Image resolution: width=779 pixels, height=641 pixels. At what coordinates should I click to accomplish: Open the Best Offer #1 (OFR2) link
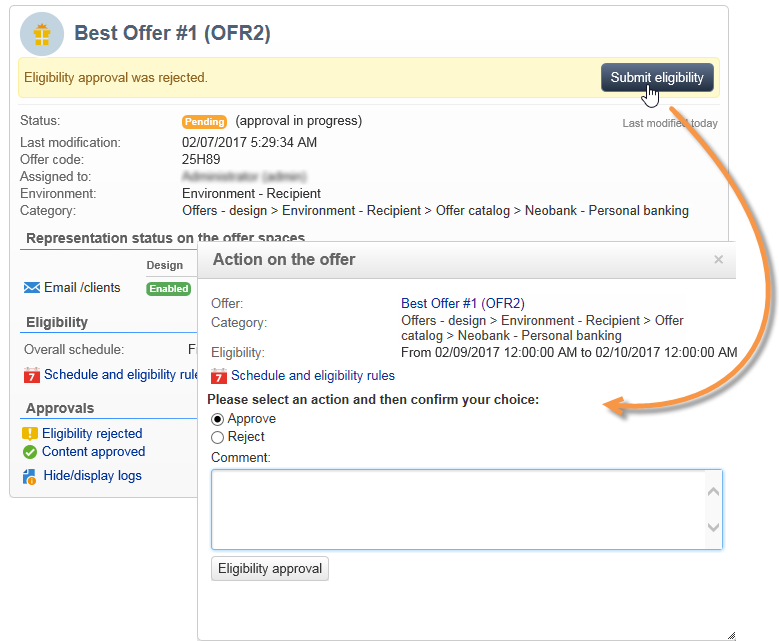[463, 304]
